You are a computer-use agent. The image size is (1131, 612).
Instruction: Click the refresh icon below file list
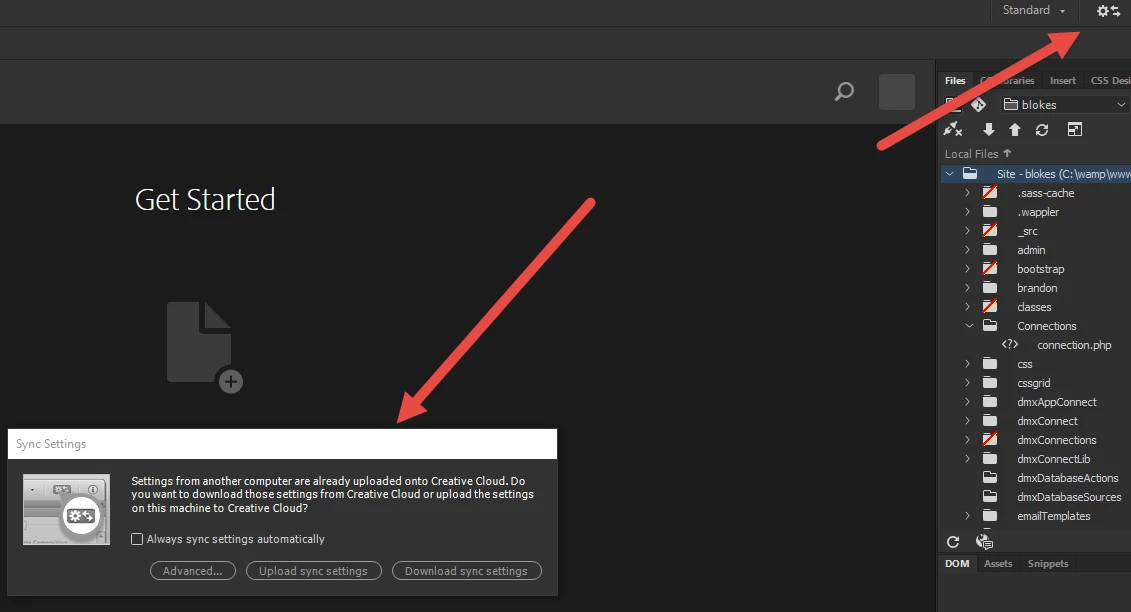tap(953, 542)
